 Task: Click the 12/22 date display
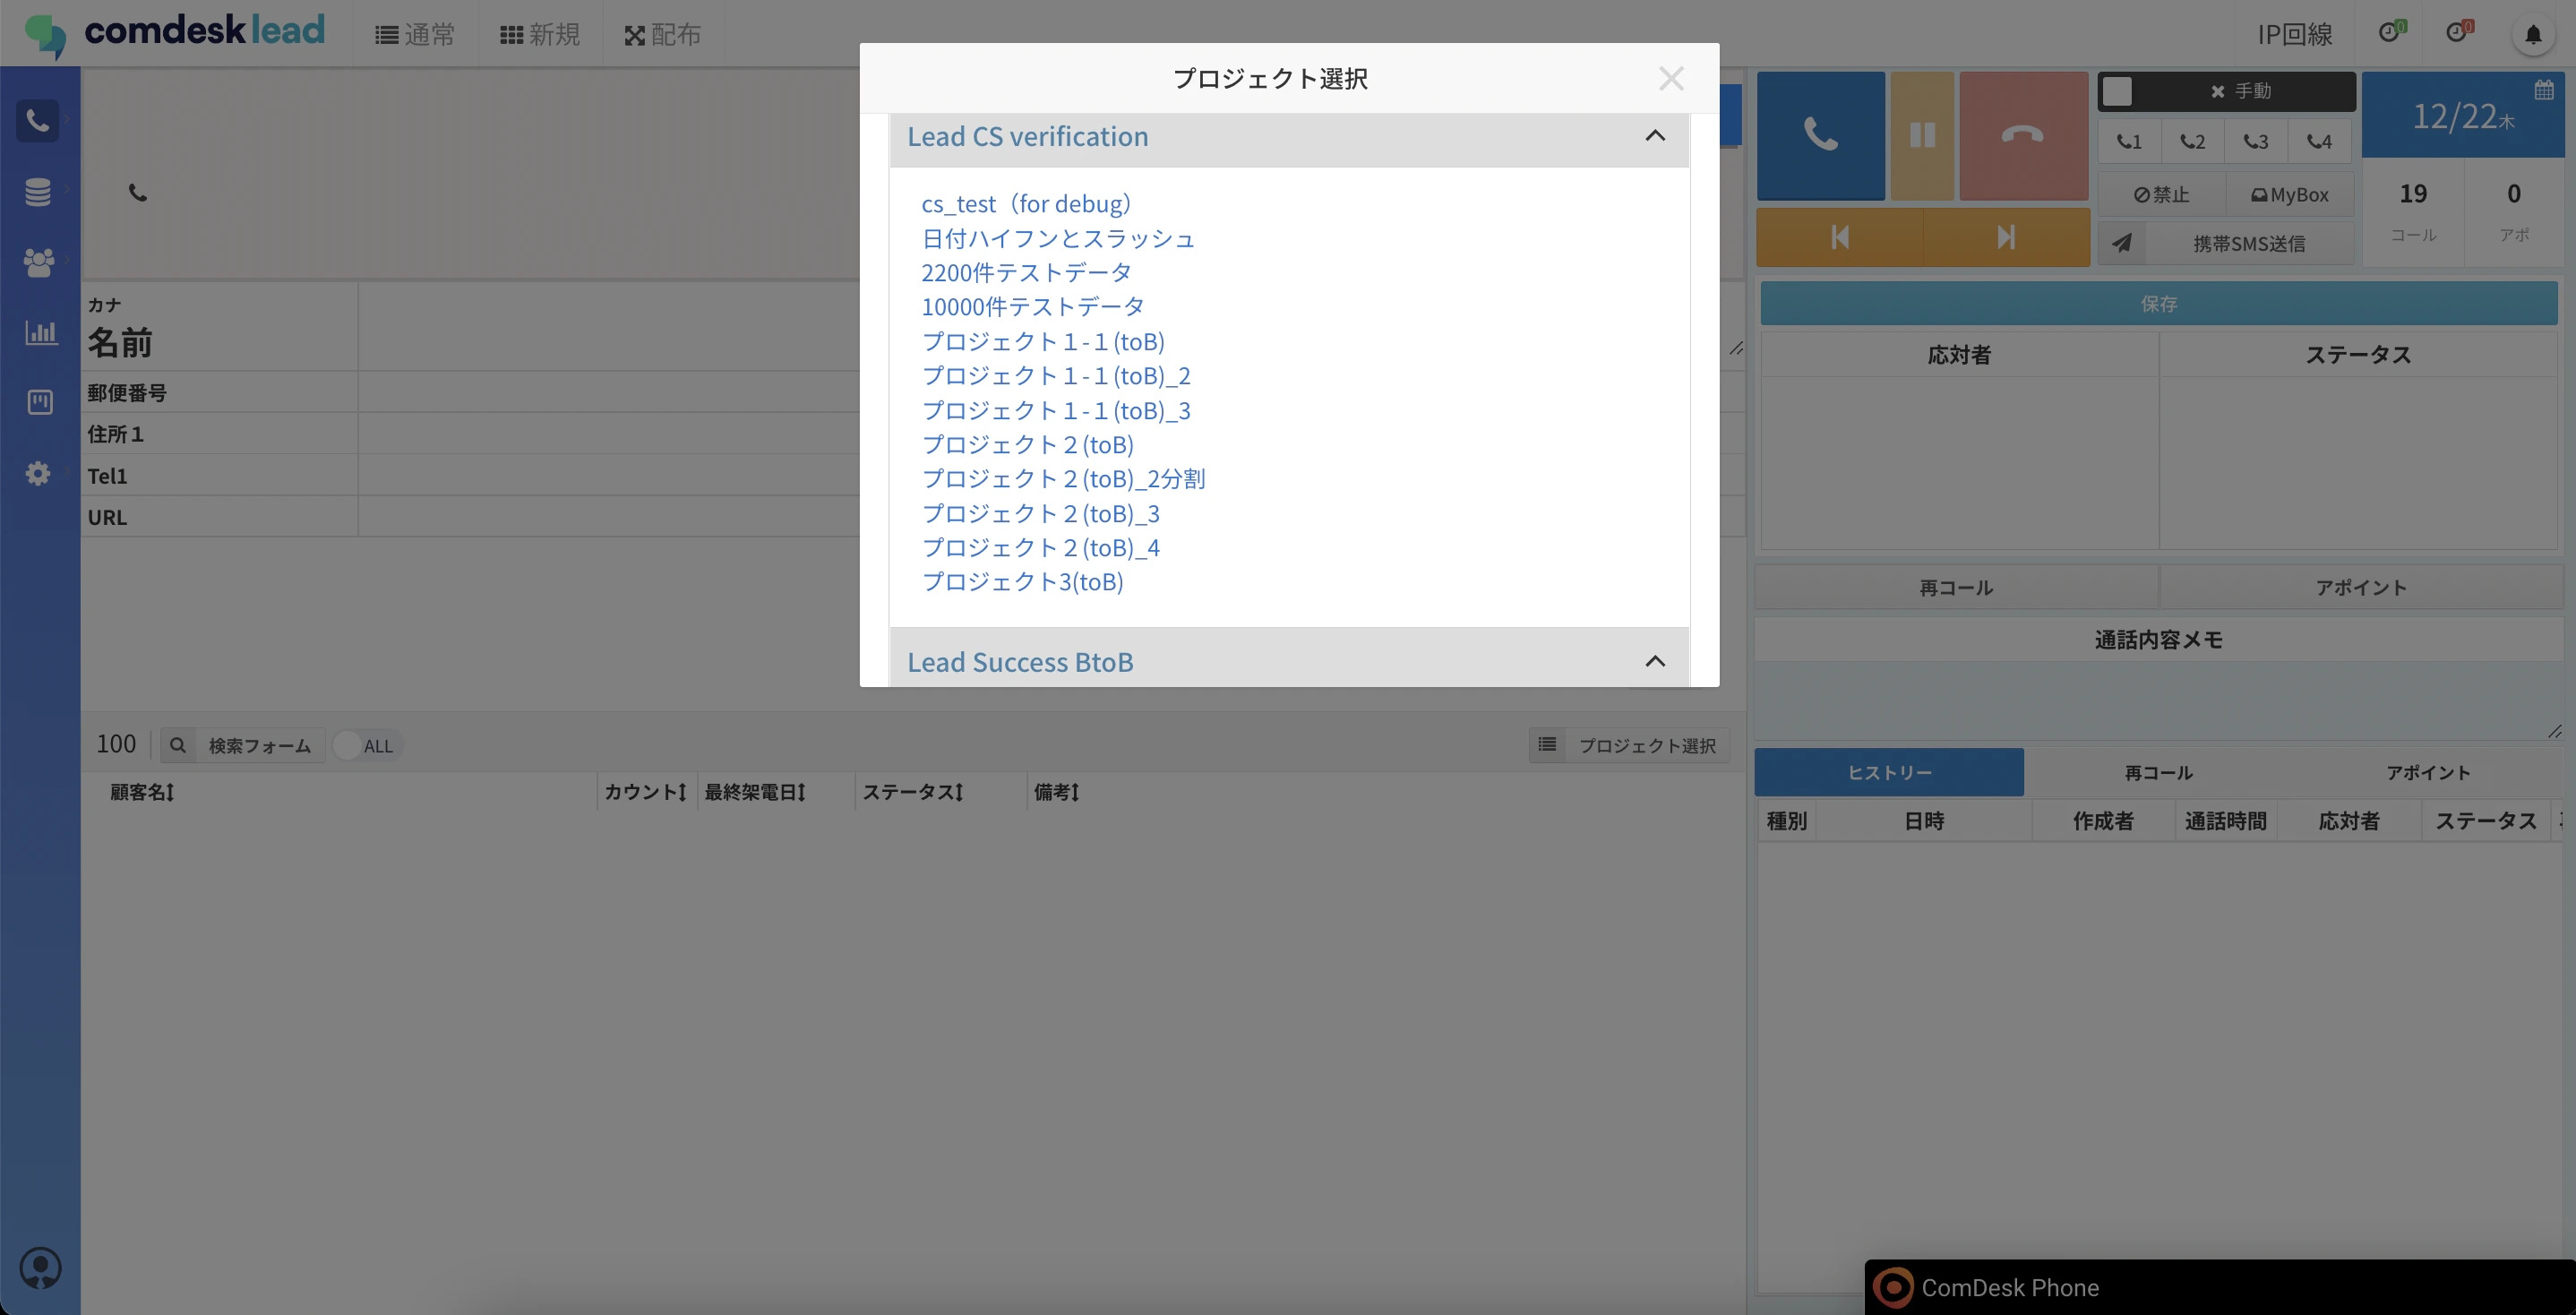click(2463, 117)
